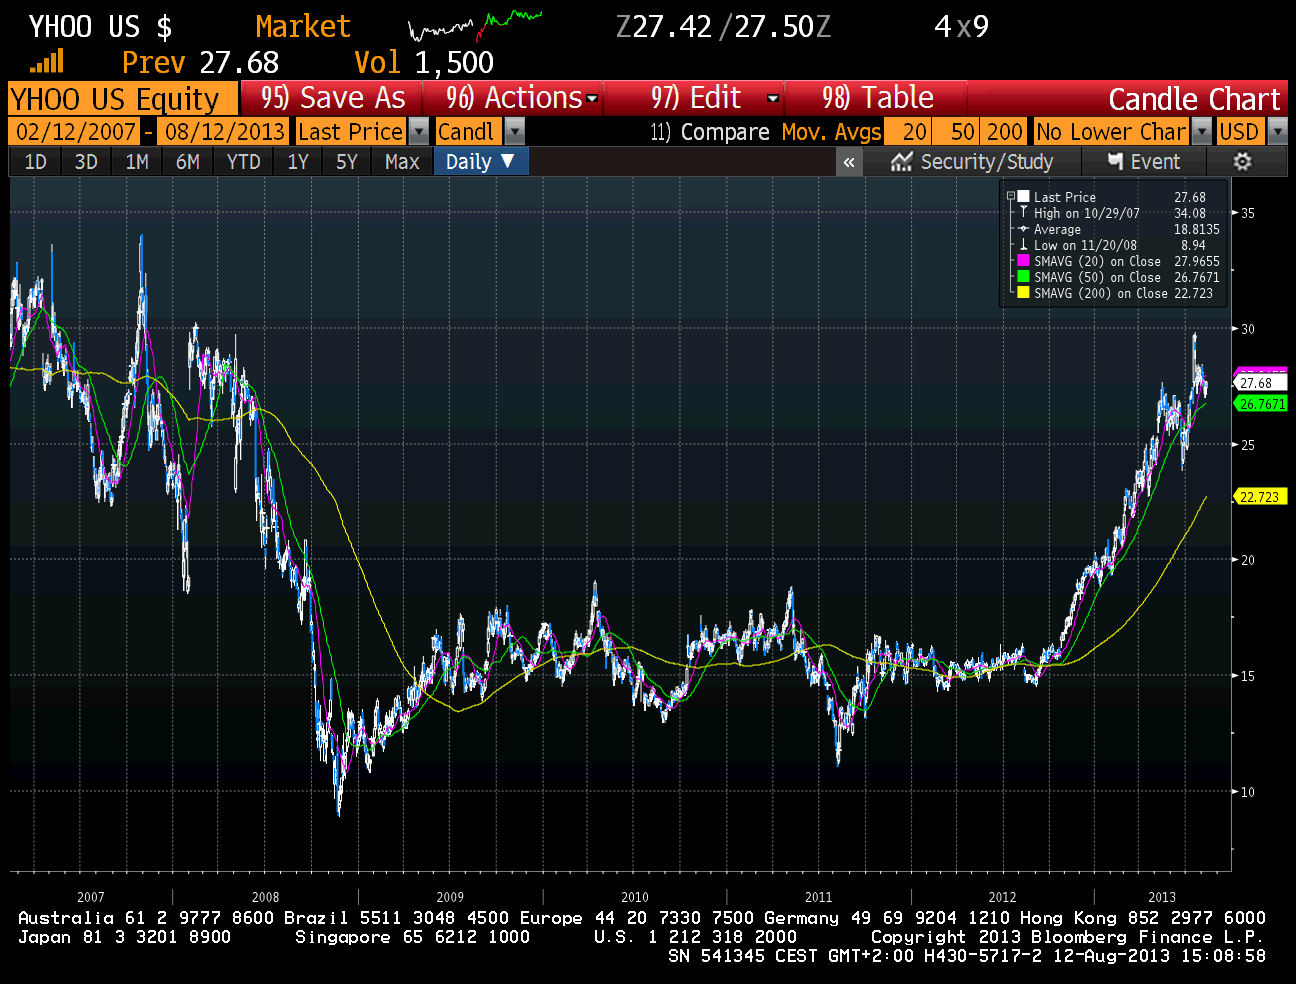Image resolution: width=1296 pixels, height=984 pixels.
Task: Edit start date 02/12/2007 field
Action: (x=75, y=132)
